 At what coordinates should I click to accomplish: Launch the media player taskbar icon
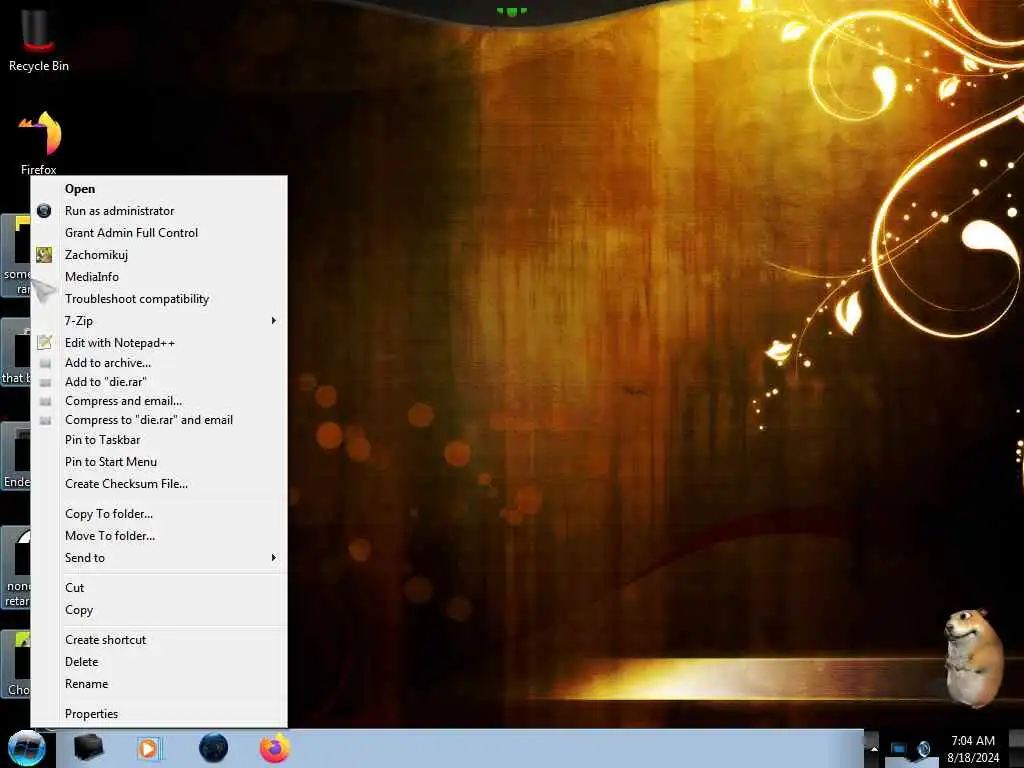pyautogui.click(x=150, y=748)
